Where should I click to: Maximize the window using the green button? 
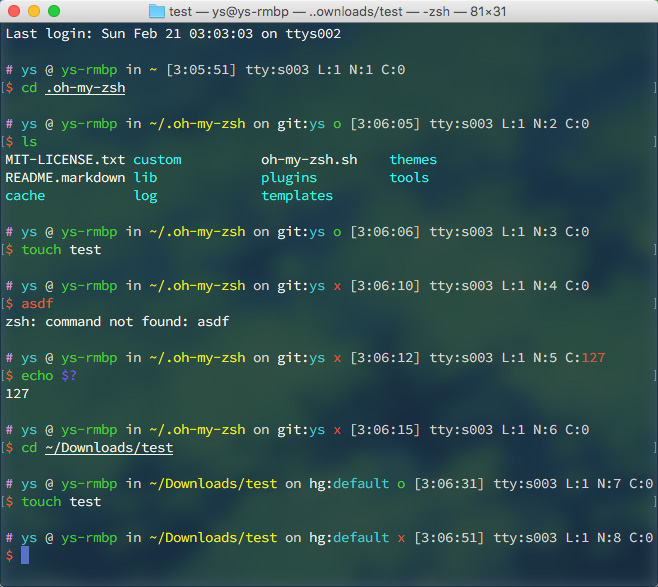[x=54, y=11]
